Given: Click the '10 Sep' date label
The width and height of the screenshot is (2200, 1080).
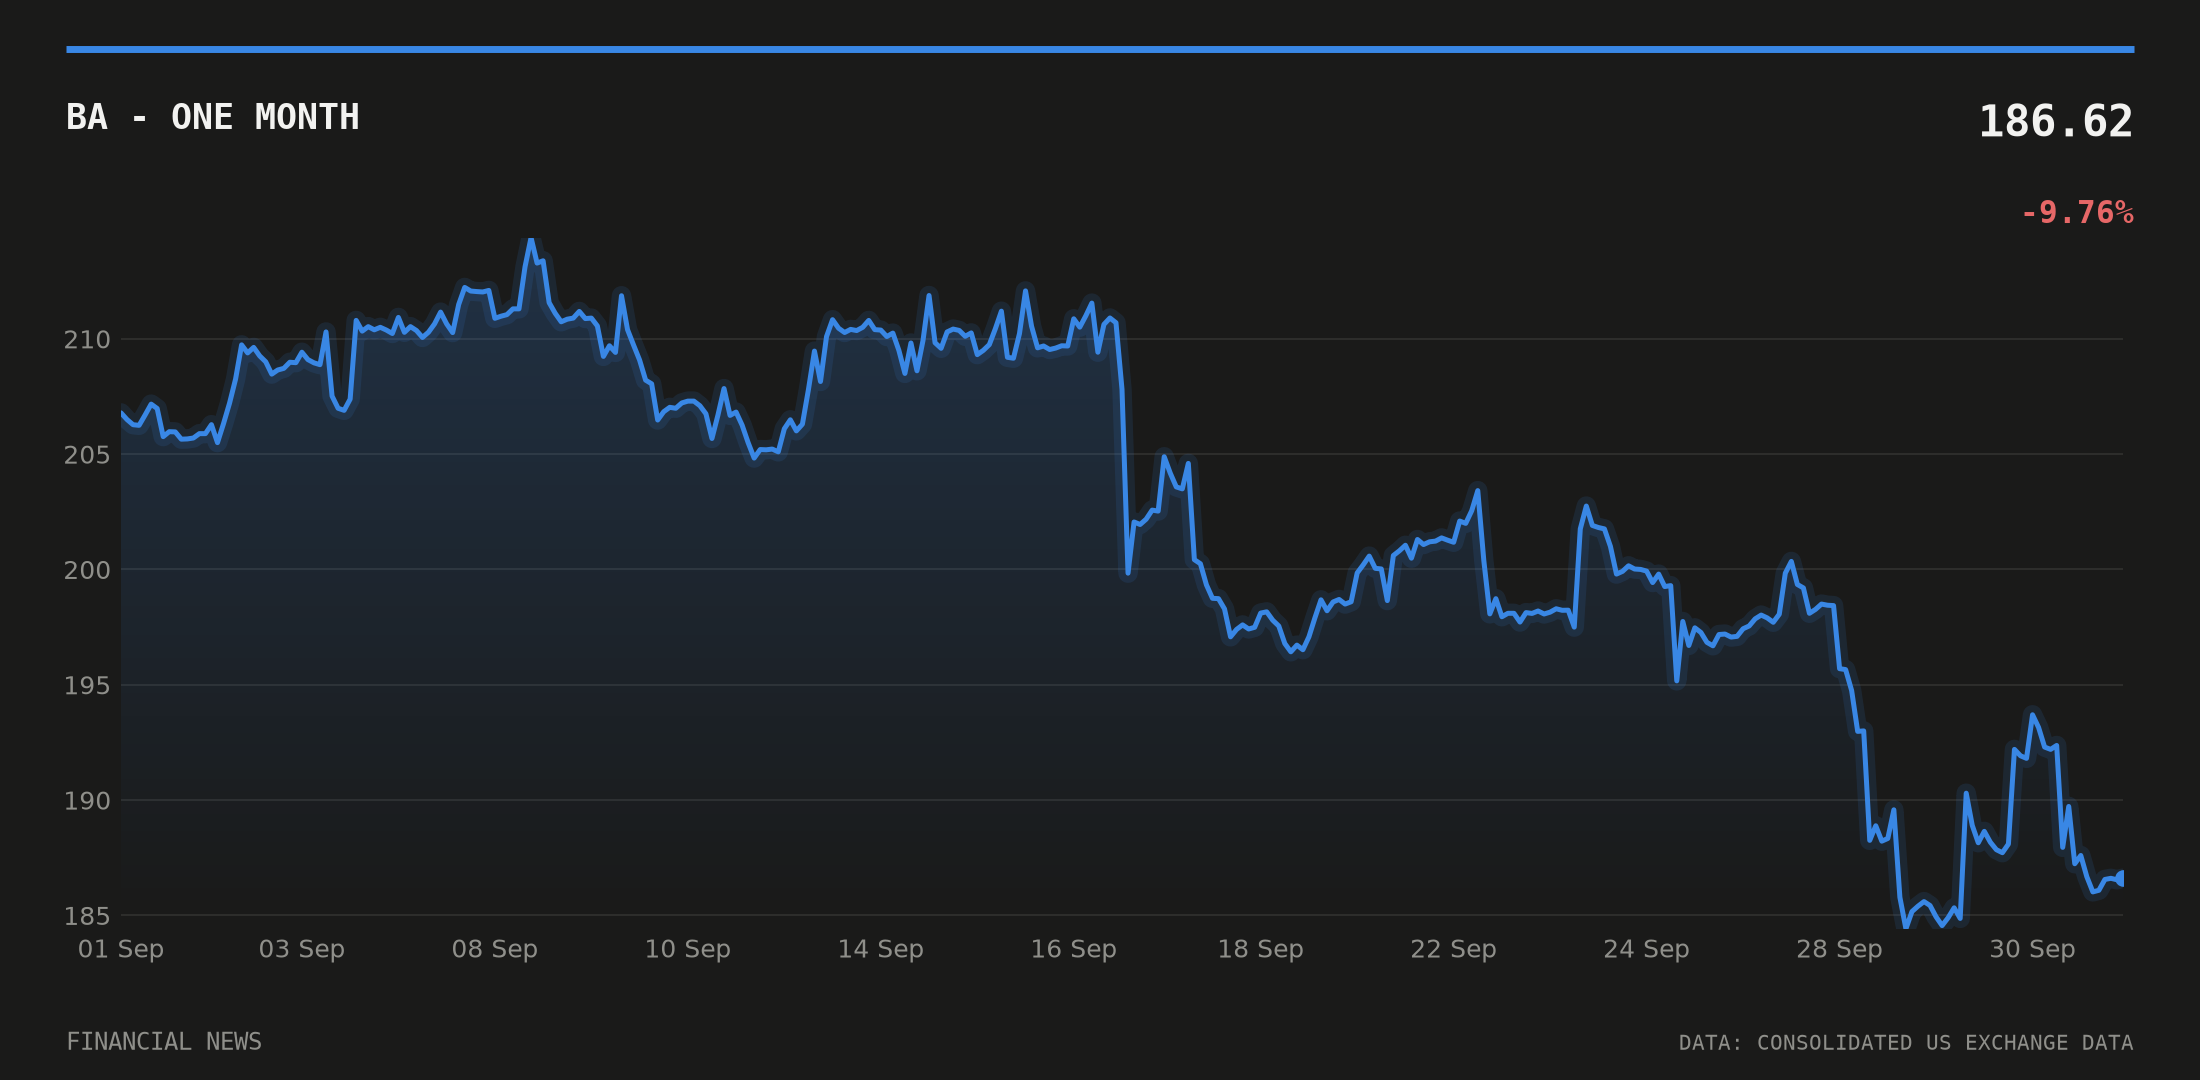Looking at the screenshot, I should pos(688,949).
